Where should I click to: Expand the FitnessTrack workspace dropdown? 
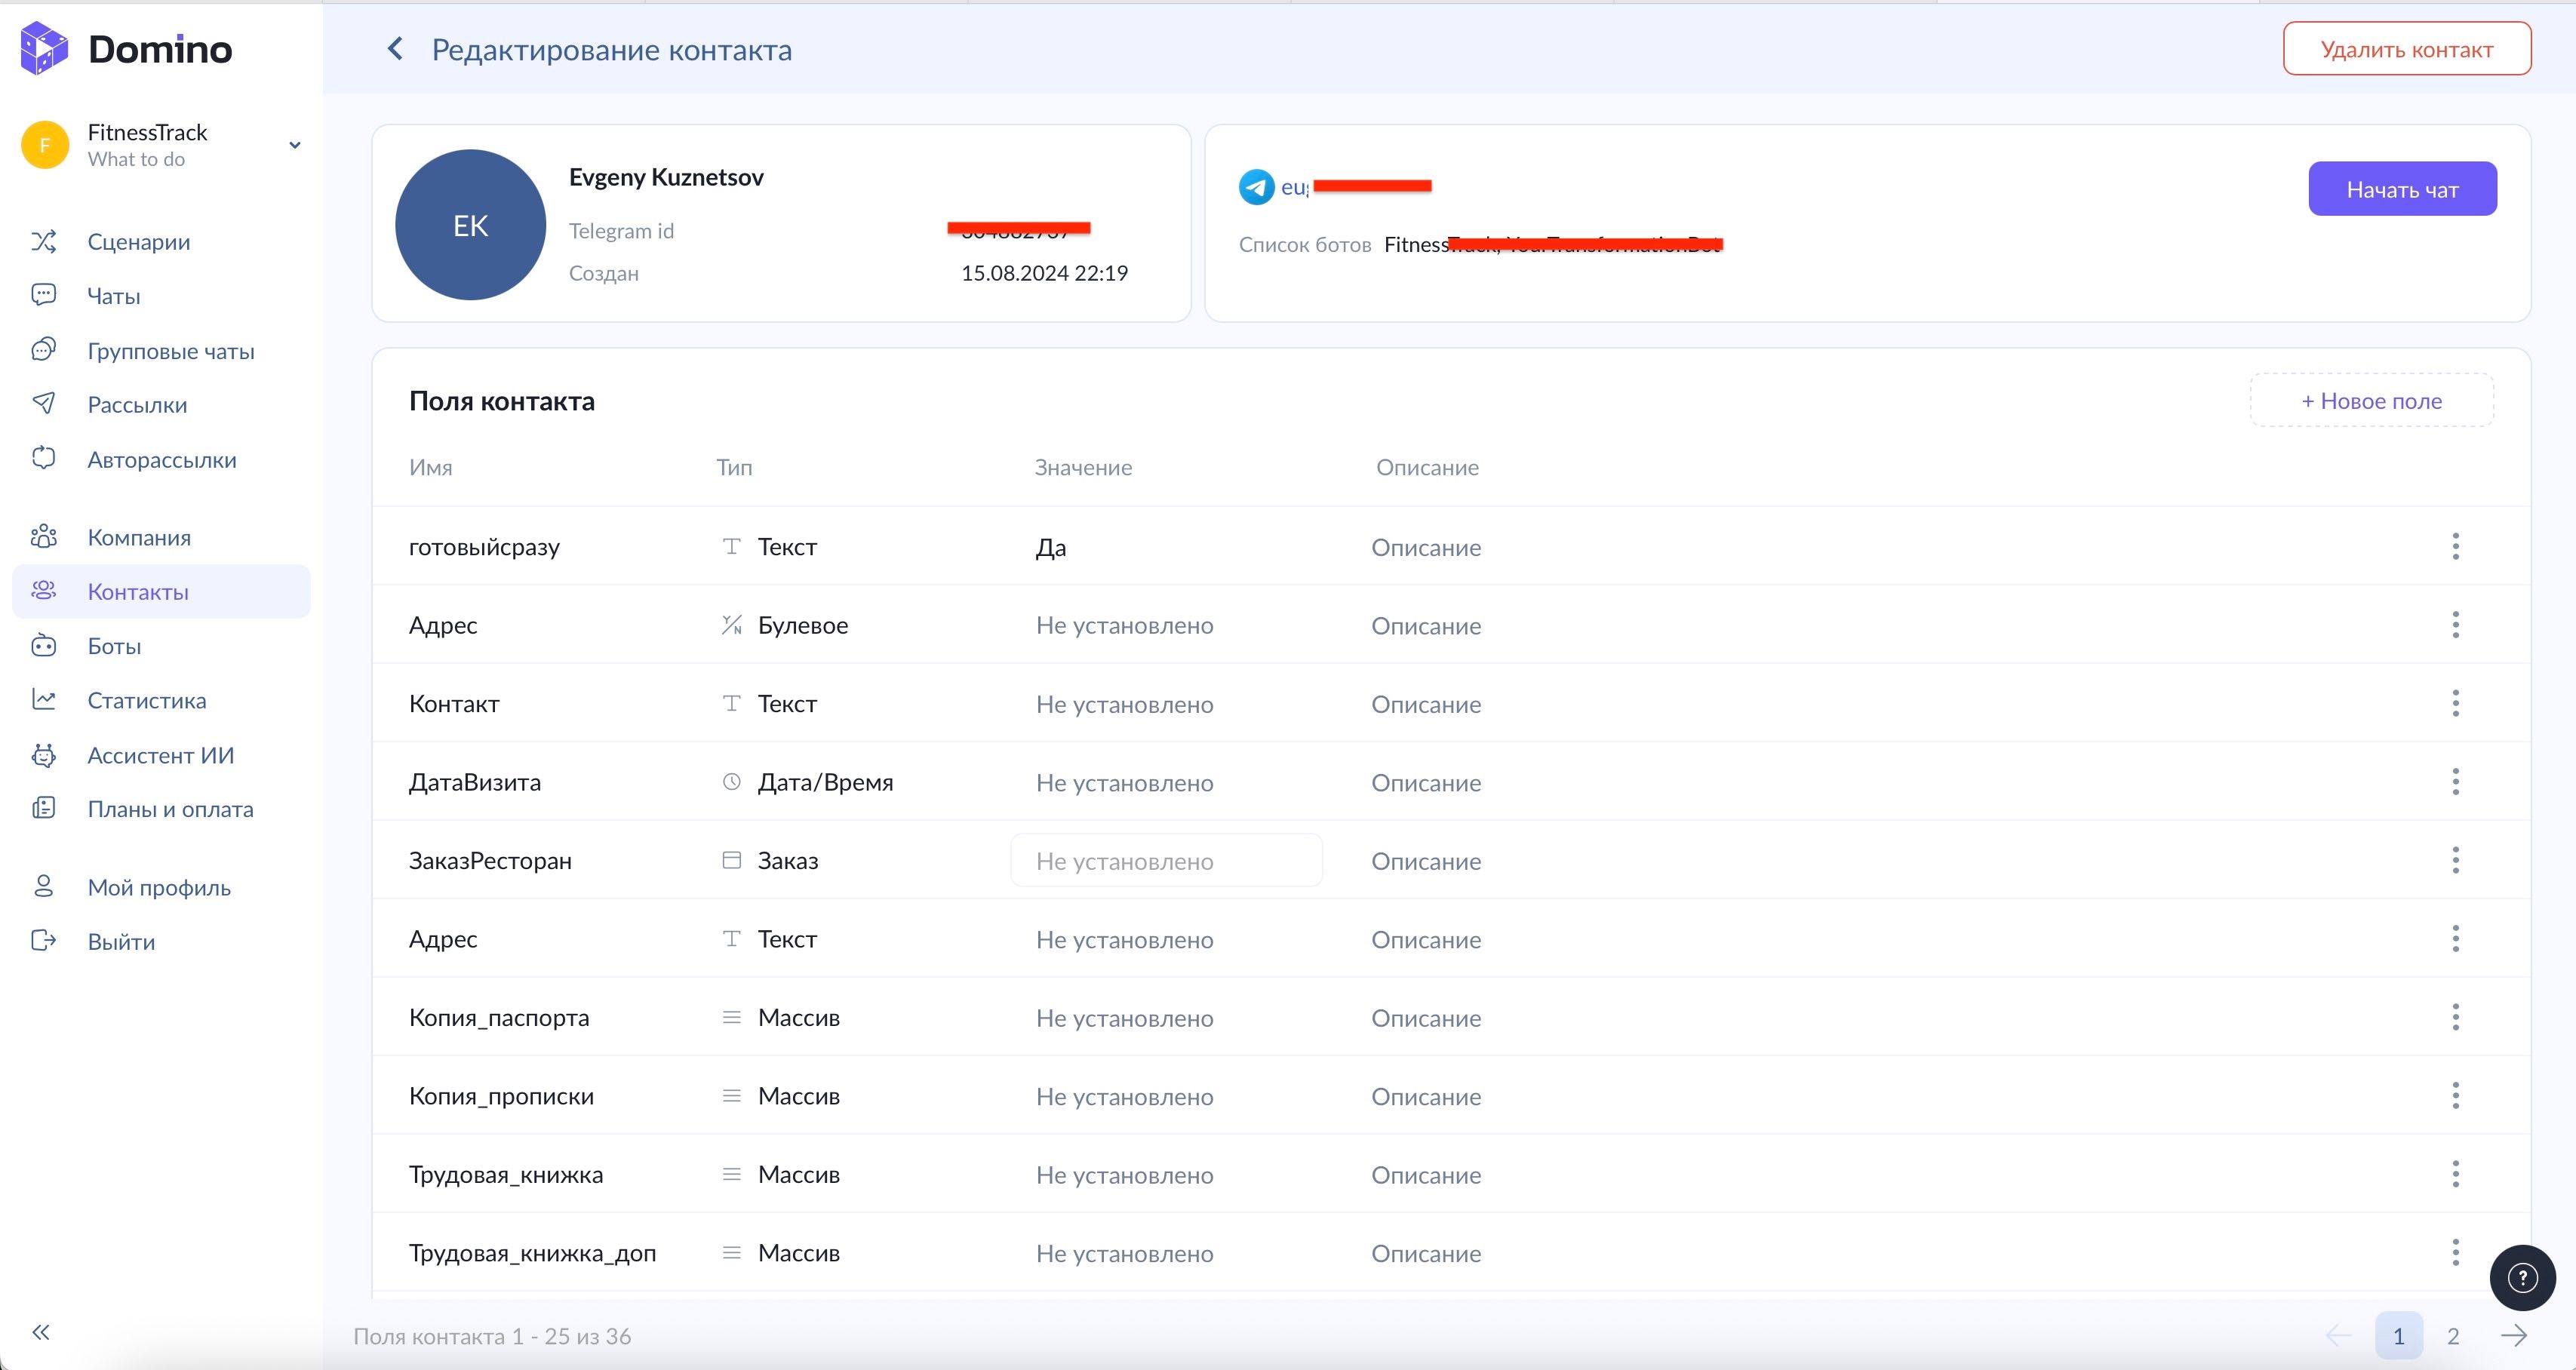(x=295, y=145)
